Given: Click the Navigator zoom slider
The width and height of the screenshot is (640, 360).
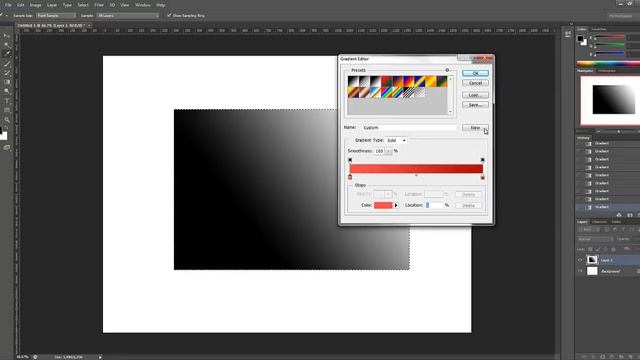Looking at the screenshot, I should 618,131.
